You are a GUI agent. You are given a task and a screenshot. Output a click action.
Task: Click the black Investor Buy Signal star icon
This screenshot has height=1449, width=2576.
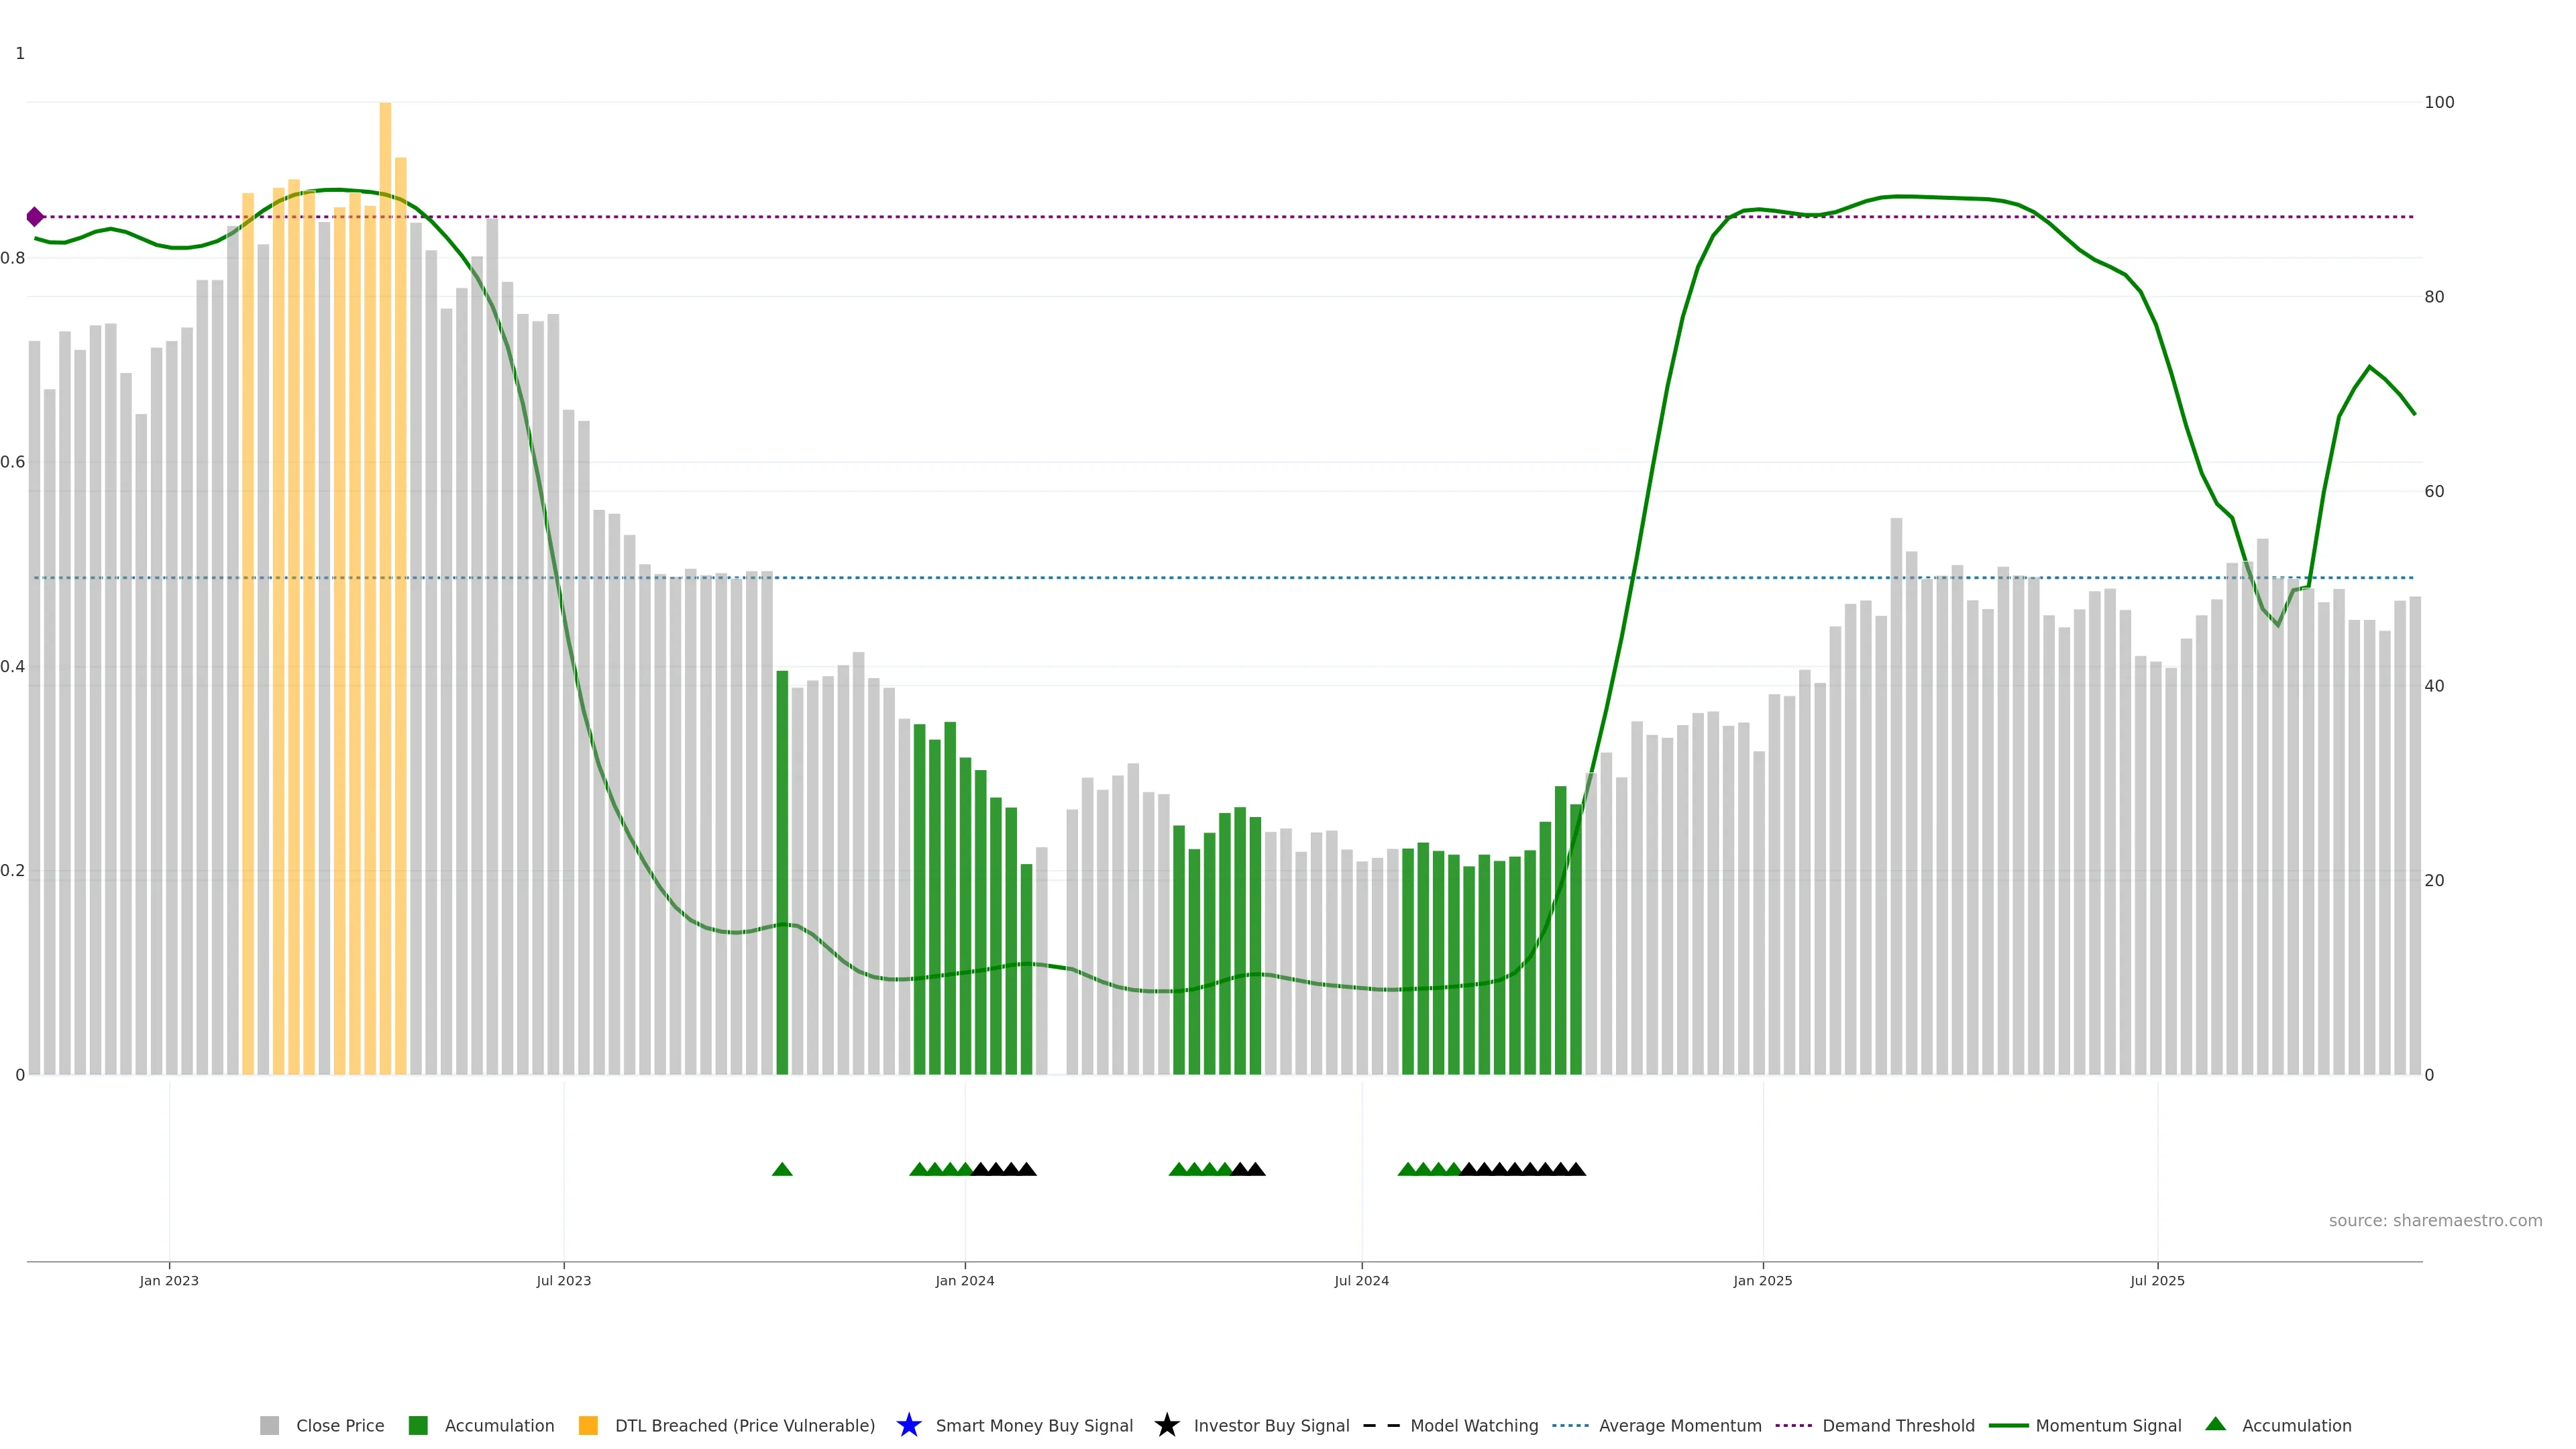(x=1166, y=1425)
